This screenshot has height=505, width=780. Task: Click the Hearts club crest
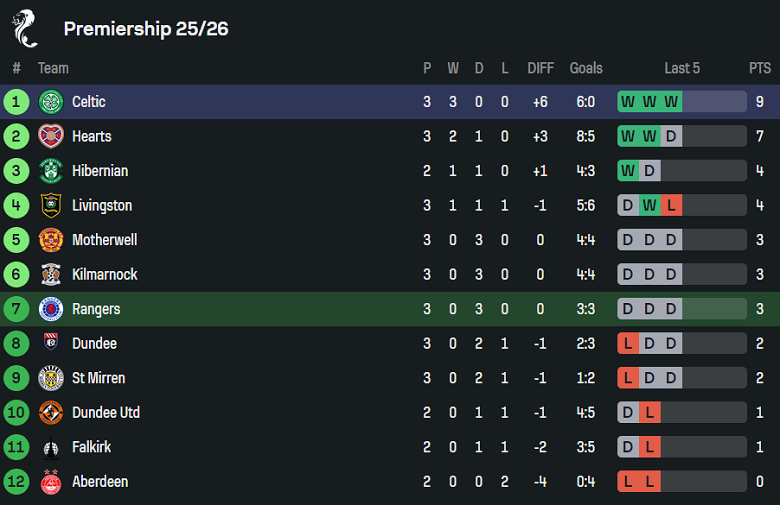[x=51, y=136]
